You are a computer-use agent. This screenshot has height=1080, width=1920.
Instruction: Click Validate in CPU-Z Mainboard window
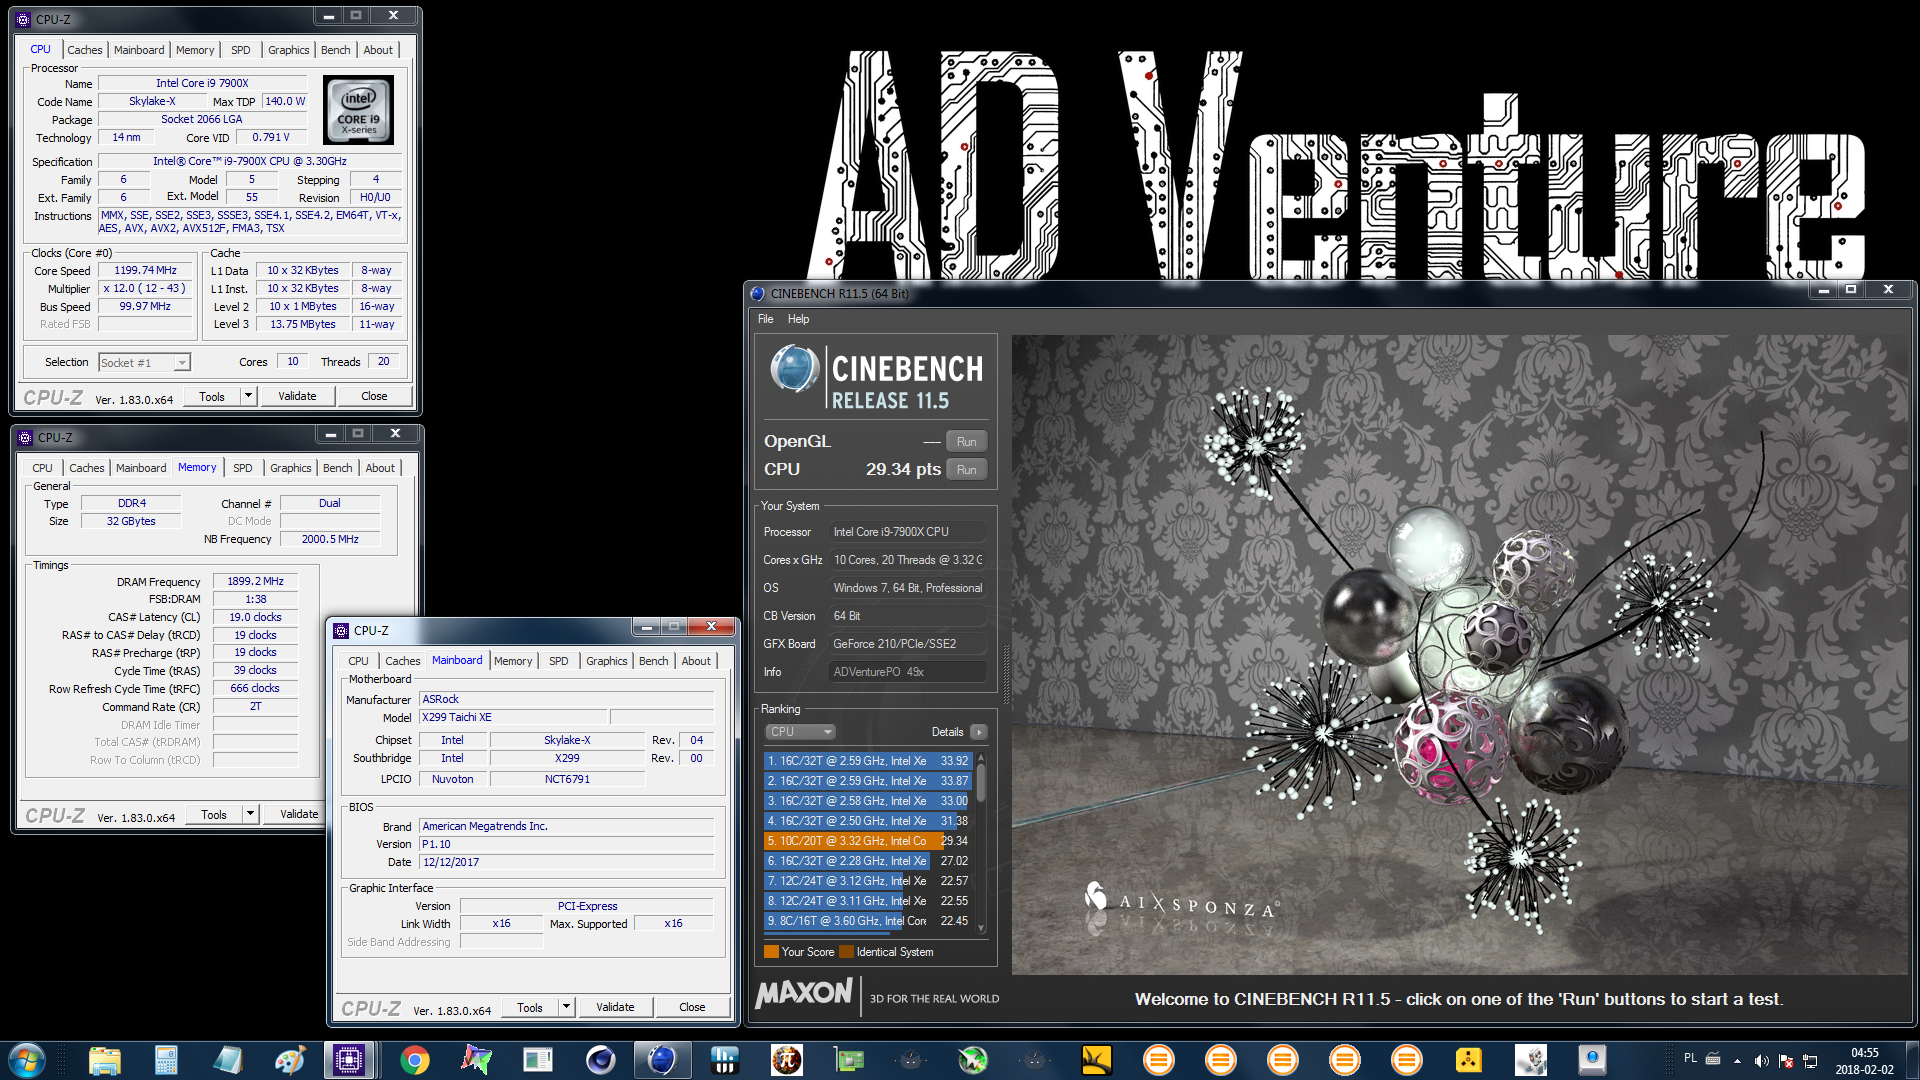[x=615, y=1007]
